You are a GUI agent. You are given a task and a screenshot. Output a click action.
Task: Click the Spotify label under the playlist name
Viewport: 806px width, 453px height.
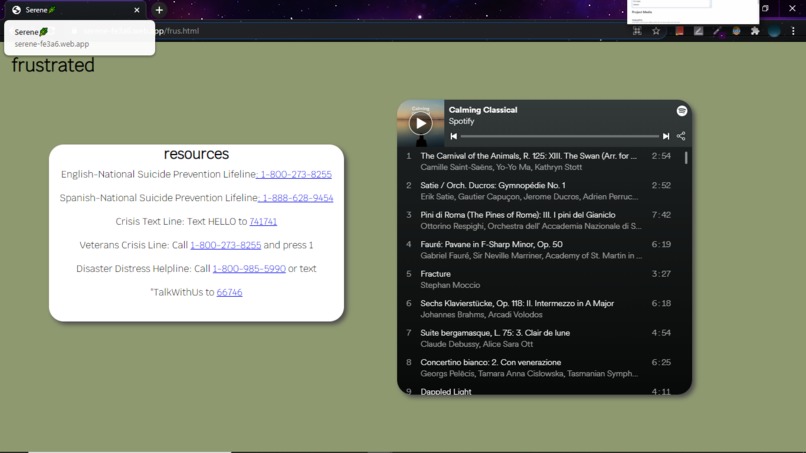tap(461, 121)
